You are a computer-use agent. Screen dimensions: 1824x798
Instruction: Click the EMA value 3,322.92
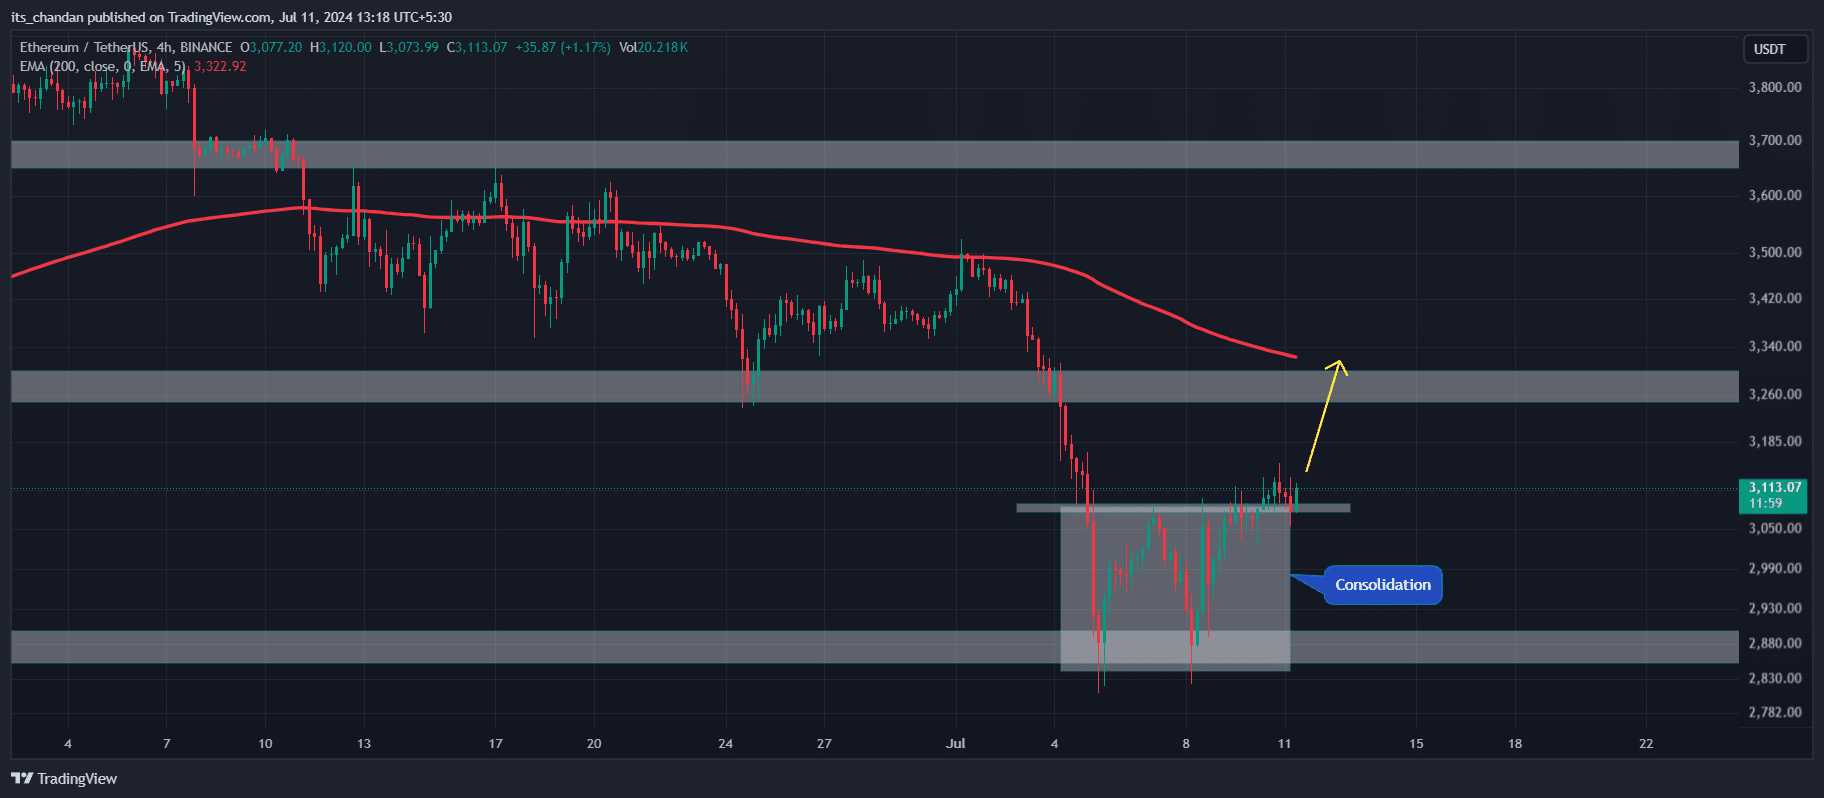[x=220, y=66]
